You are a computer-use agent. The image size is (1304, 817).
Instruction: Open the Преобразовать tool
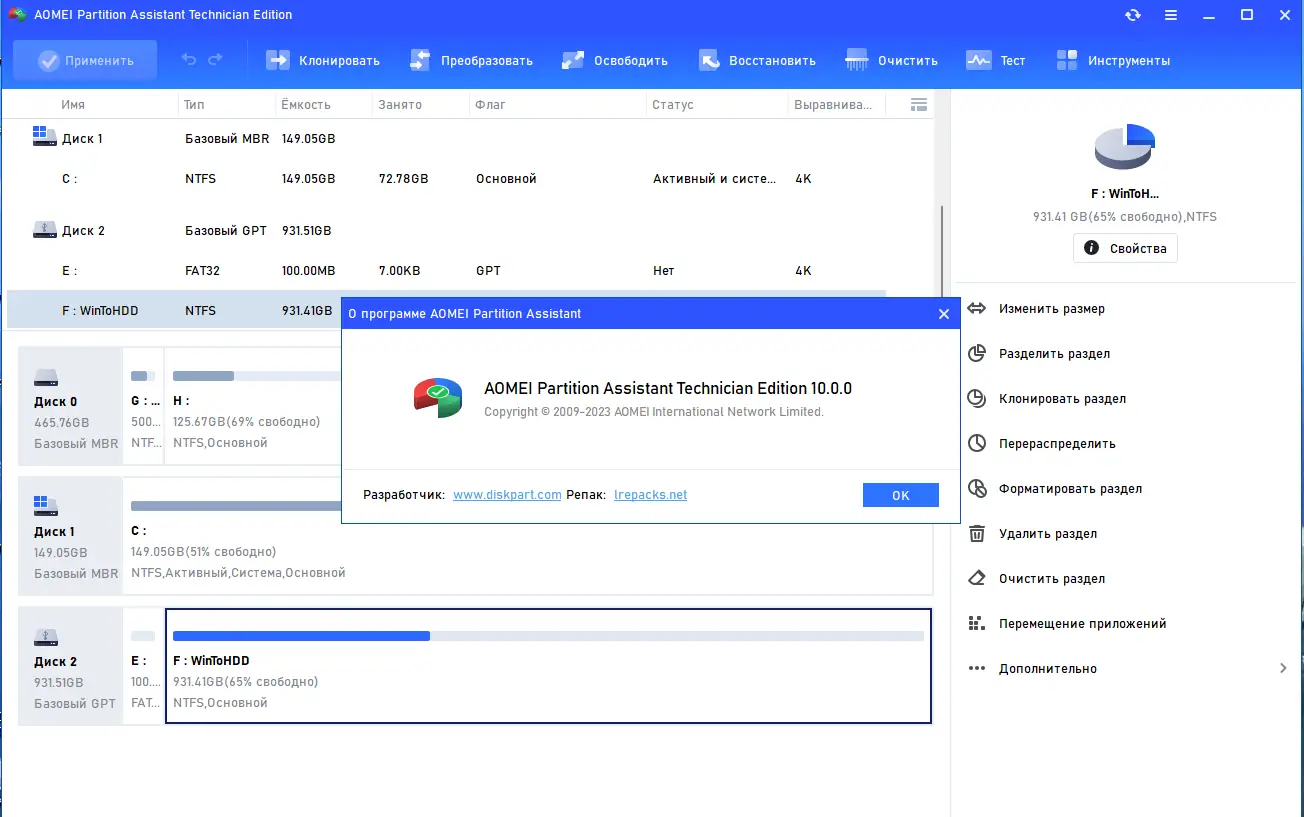point(472,60)
